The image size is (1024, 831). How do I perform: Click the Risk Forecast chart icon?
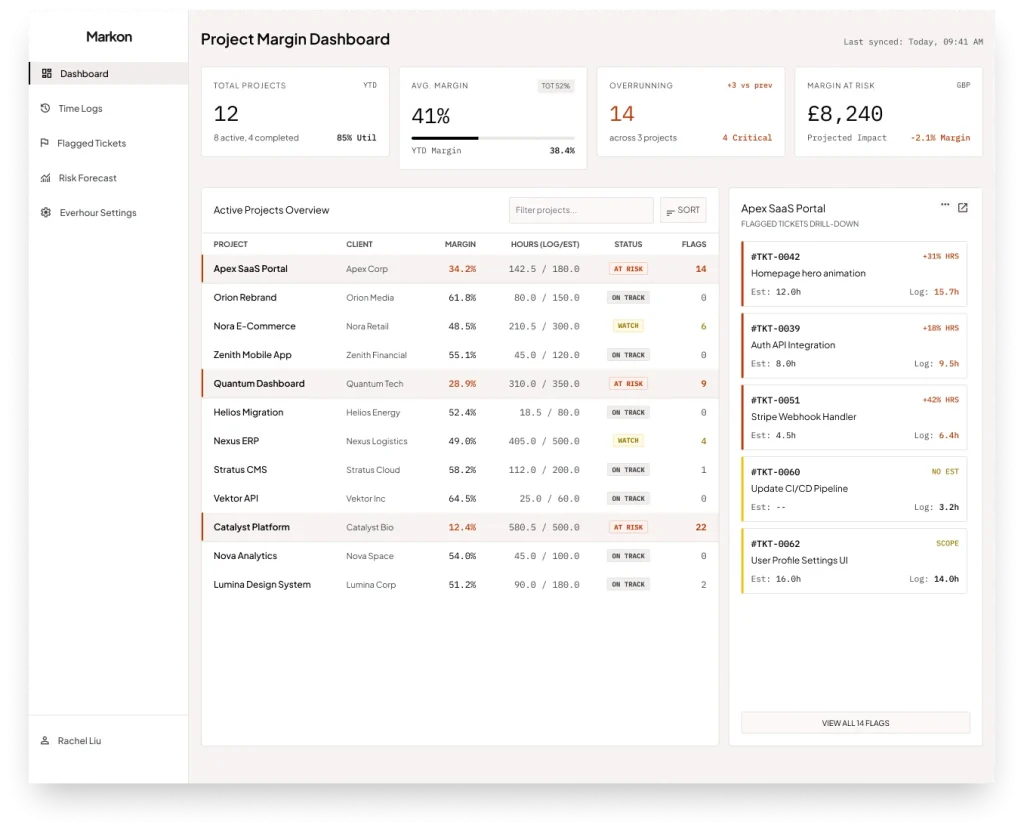[x=45, y=177]
